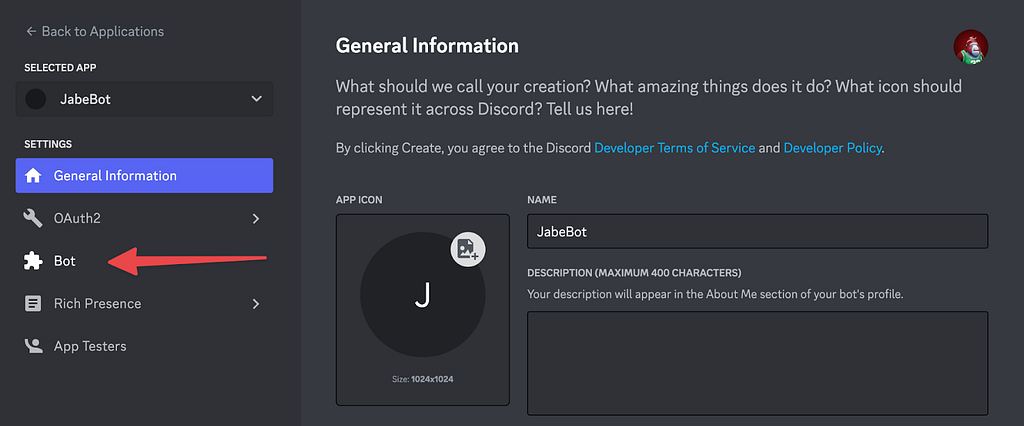
Task: Open the Rich Presence settings
Action: (144, 303)
